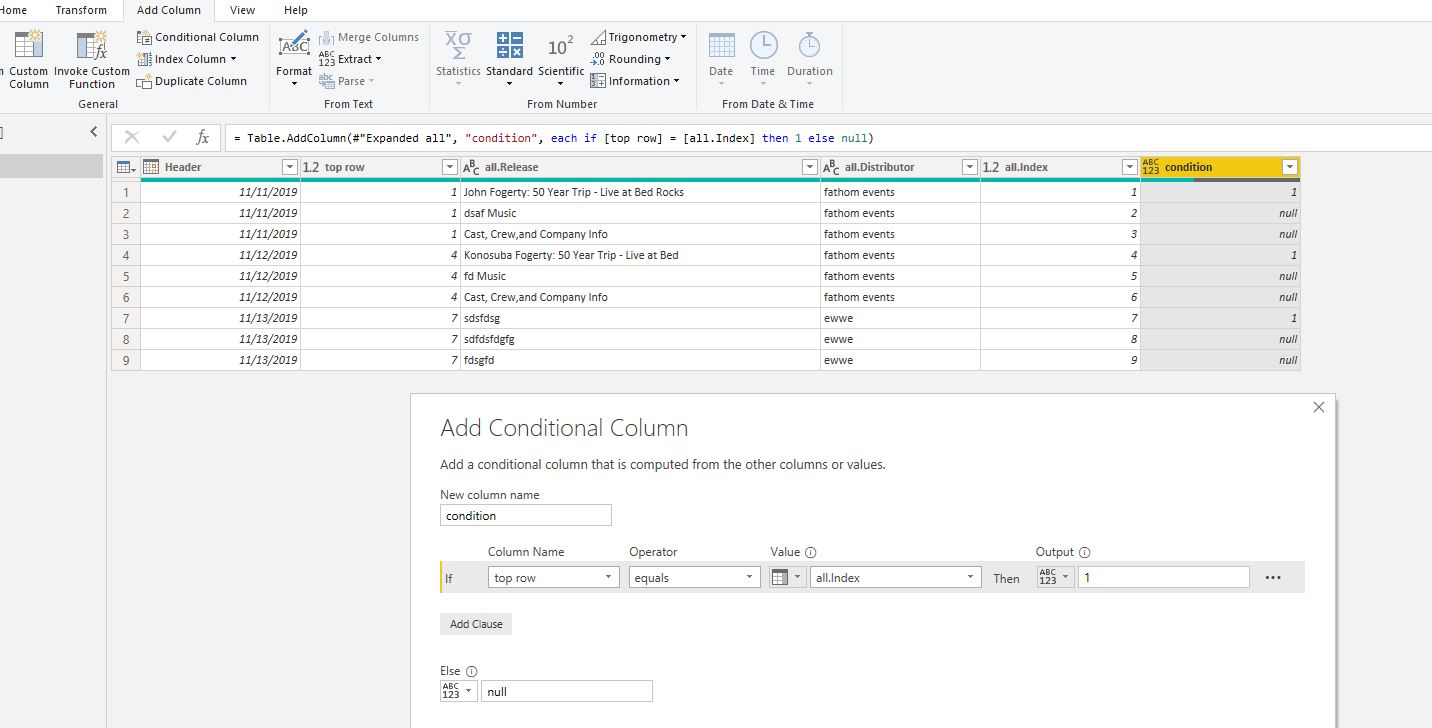The width and height of the screenshot is (1432, 728).
Task: Click the Output value field containing 1
Action: click(1164, 578)
